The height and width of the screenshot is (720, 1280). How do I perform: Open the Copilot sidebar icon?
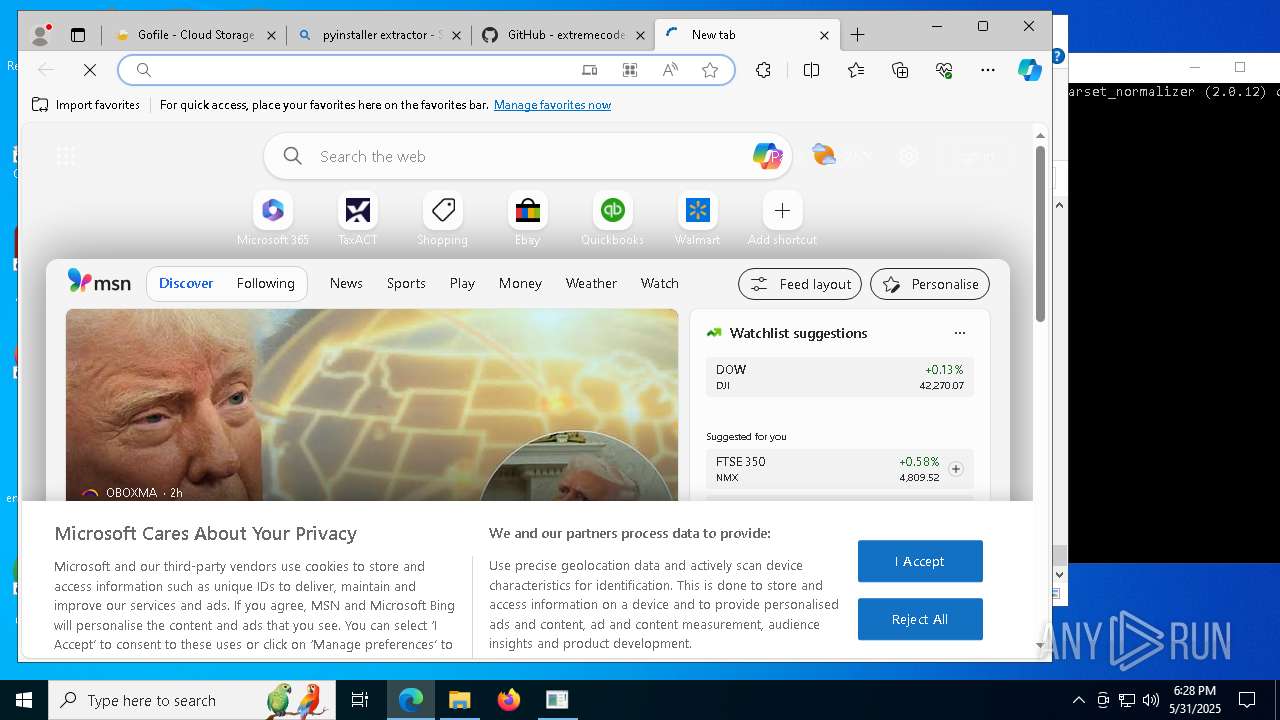click(1029, 70)
